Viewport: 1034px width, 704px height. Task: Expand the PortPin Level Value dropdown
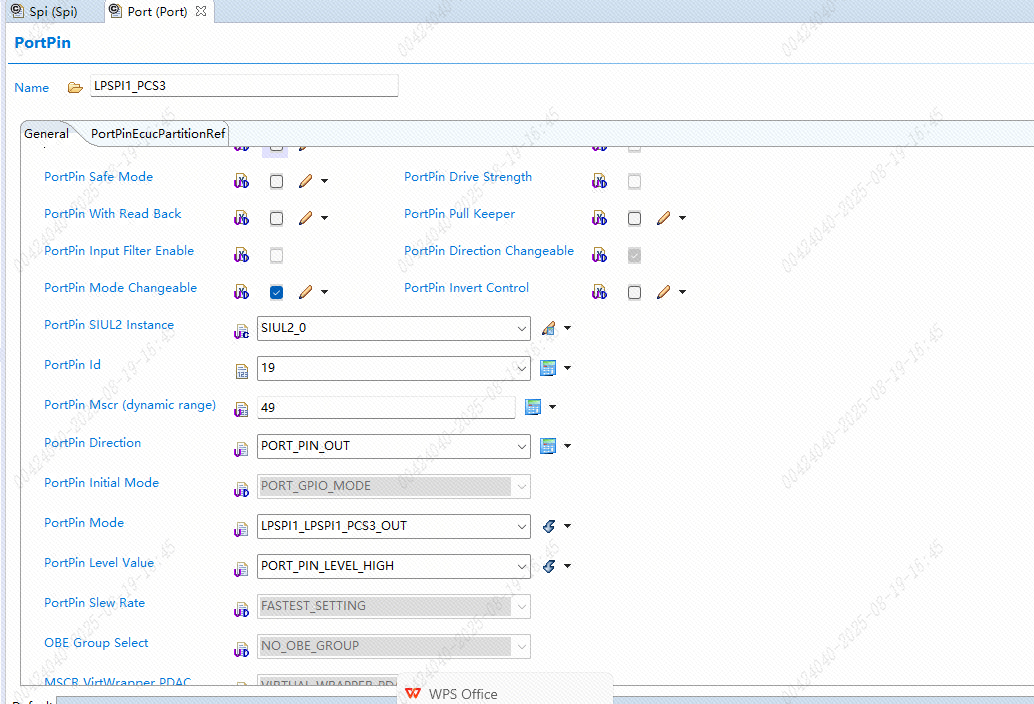[x=394, y=566]
